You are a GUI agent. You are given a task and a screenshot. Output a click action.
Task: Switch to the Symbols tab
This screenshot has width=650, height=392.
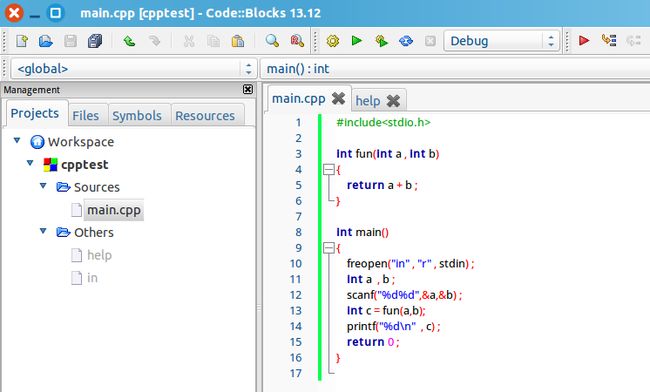point(137,116)
